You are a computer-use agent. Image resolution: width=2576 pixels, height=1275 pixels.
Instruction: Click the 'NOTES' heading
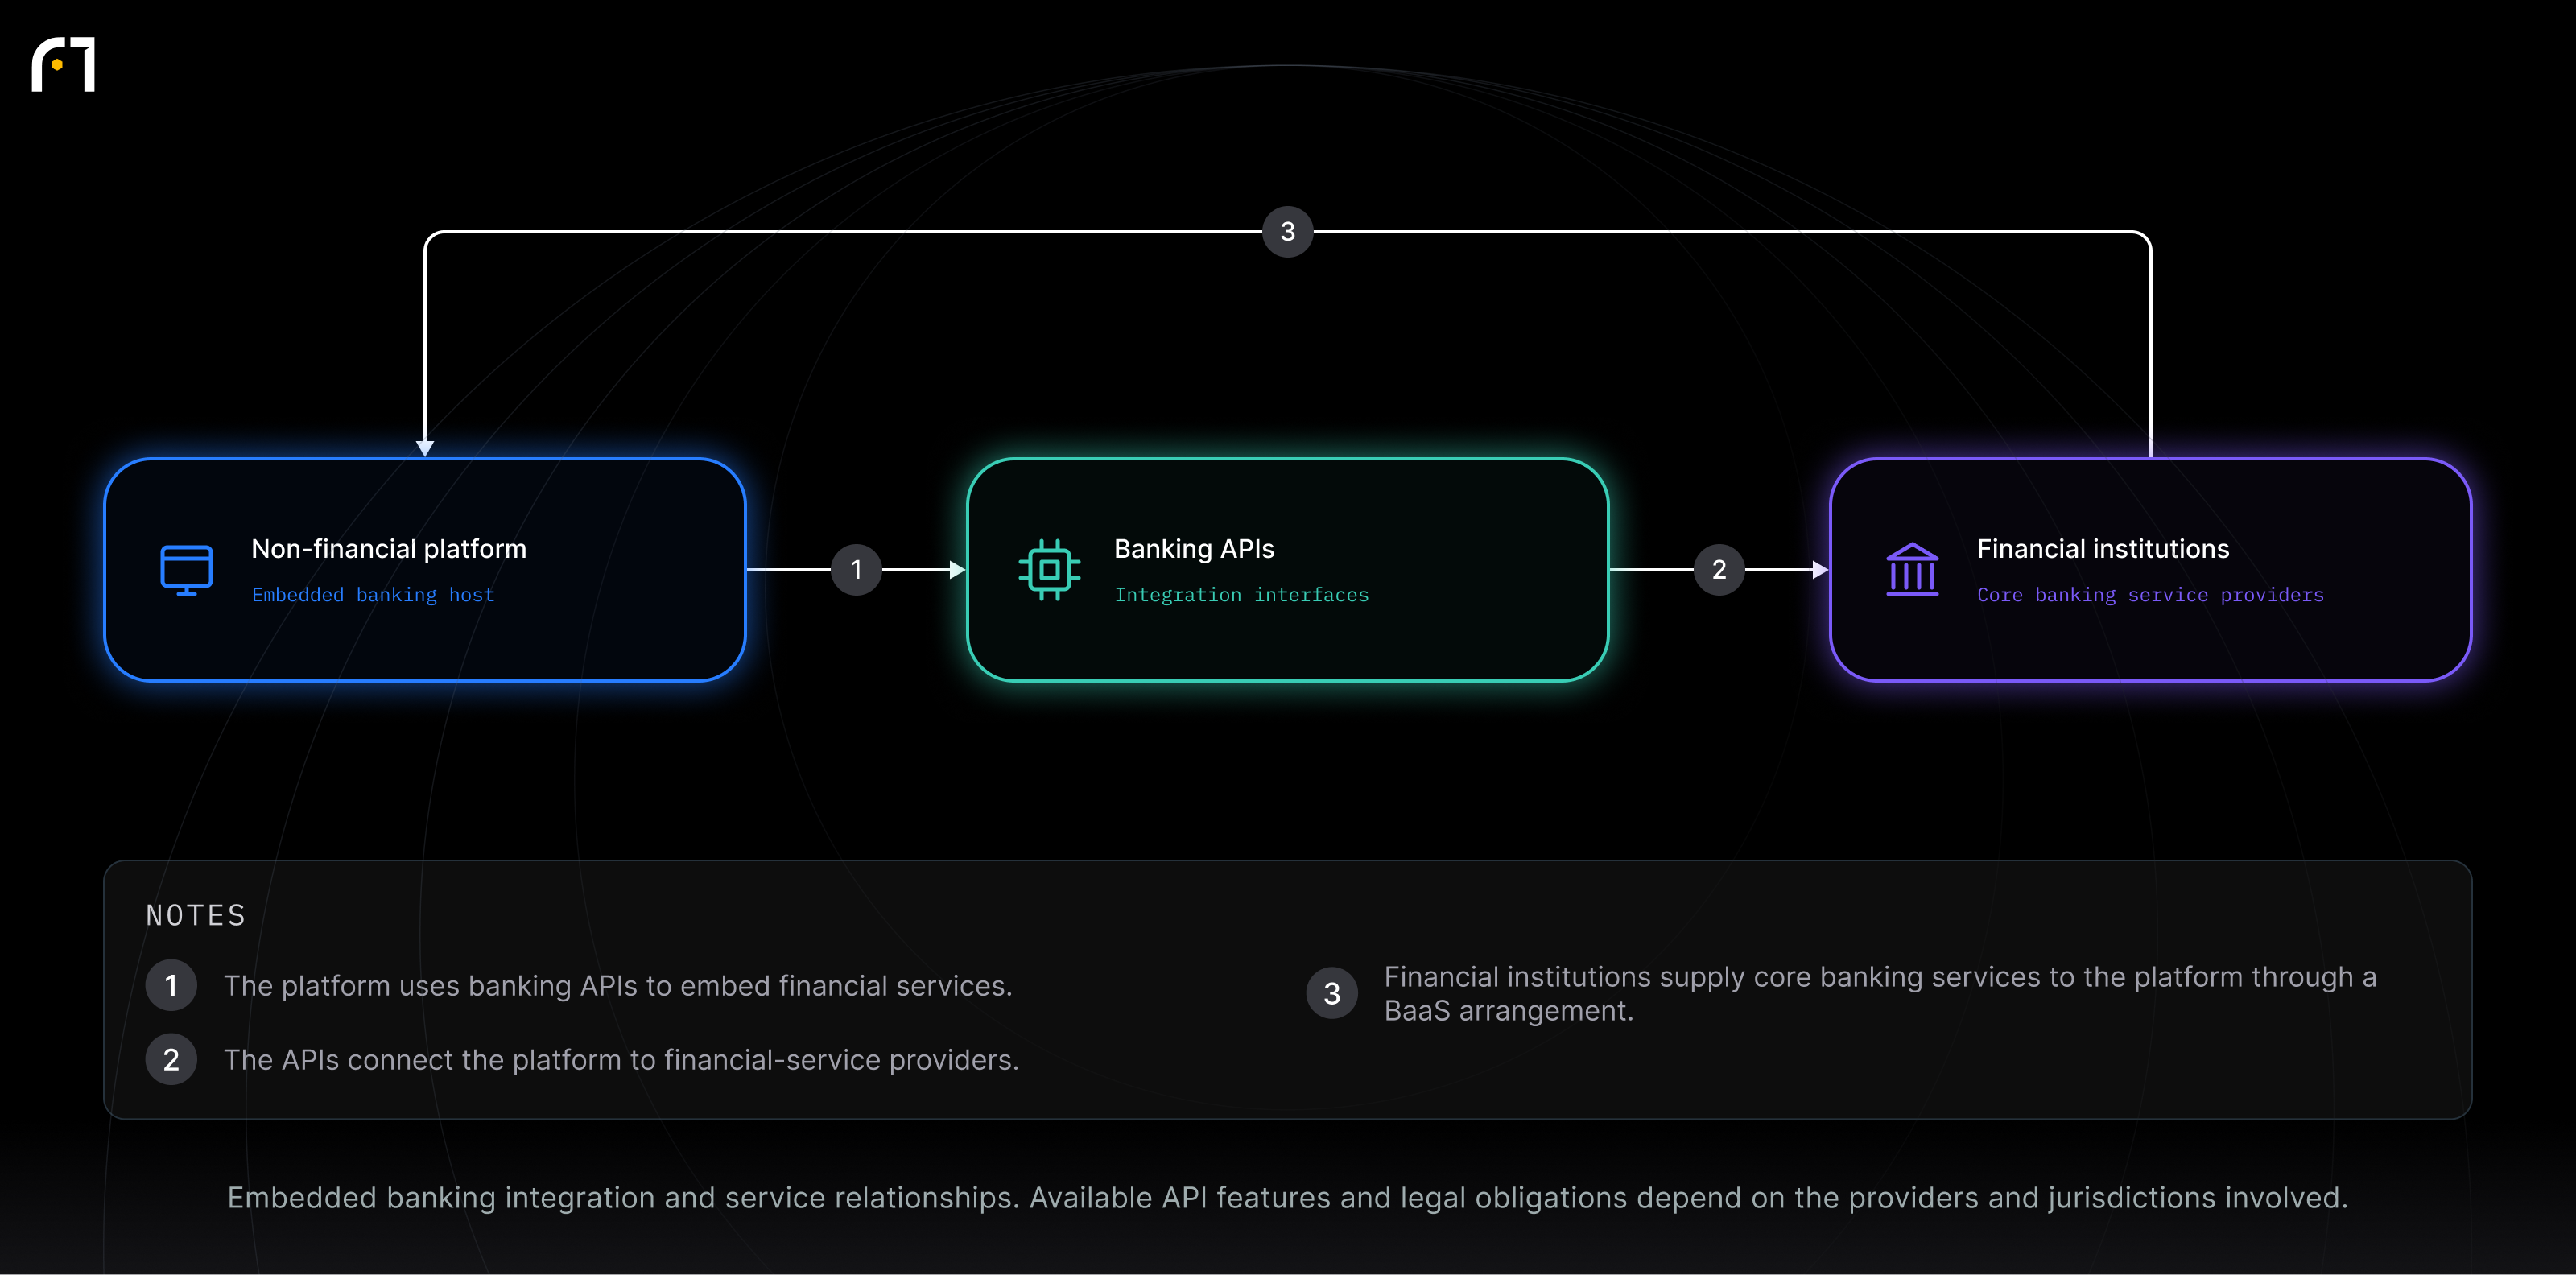196,915
